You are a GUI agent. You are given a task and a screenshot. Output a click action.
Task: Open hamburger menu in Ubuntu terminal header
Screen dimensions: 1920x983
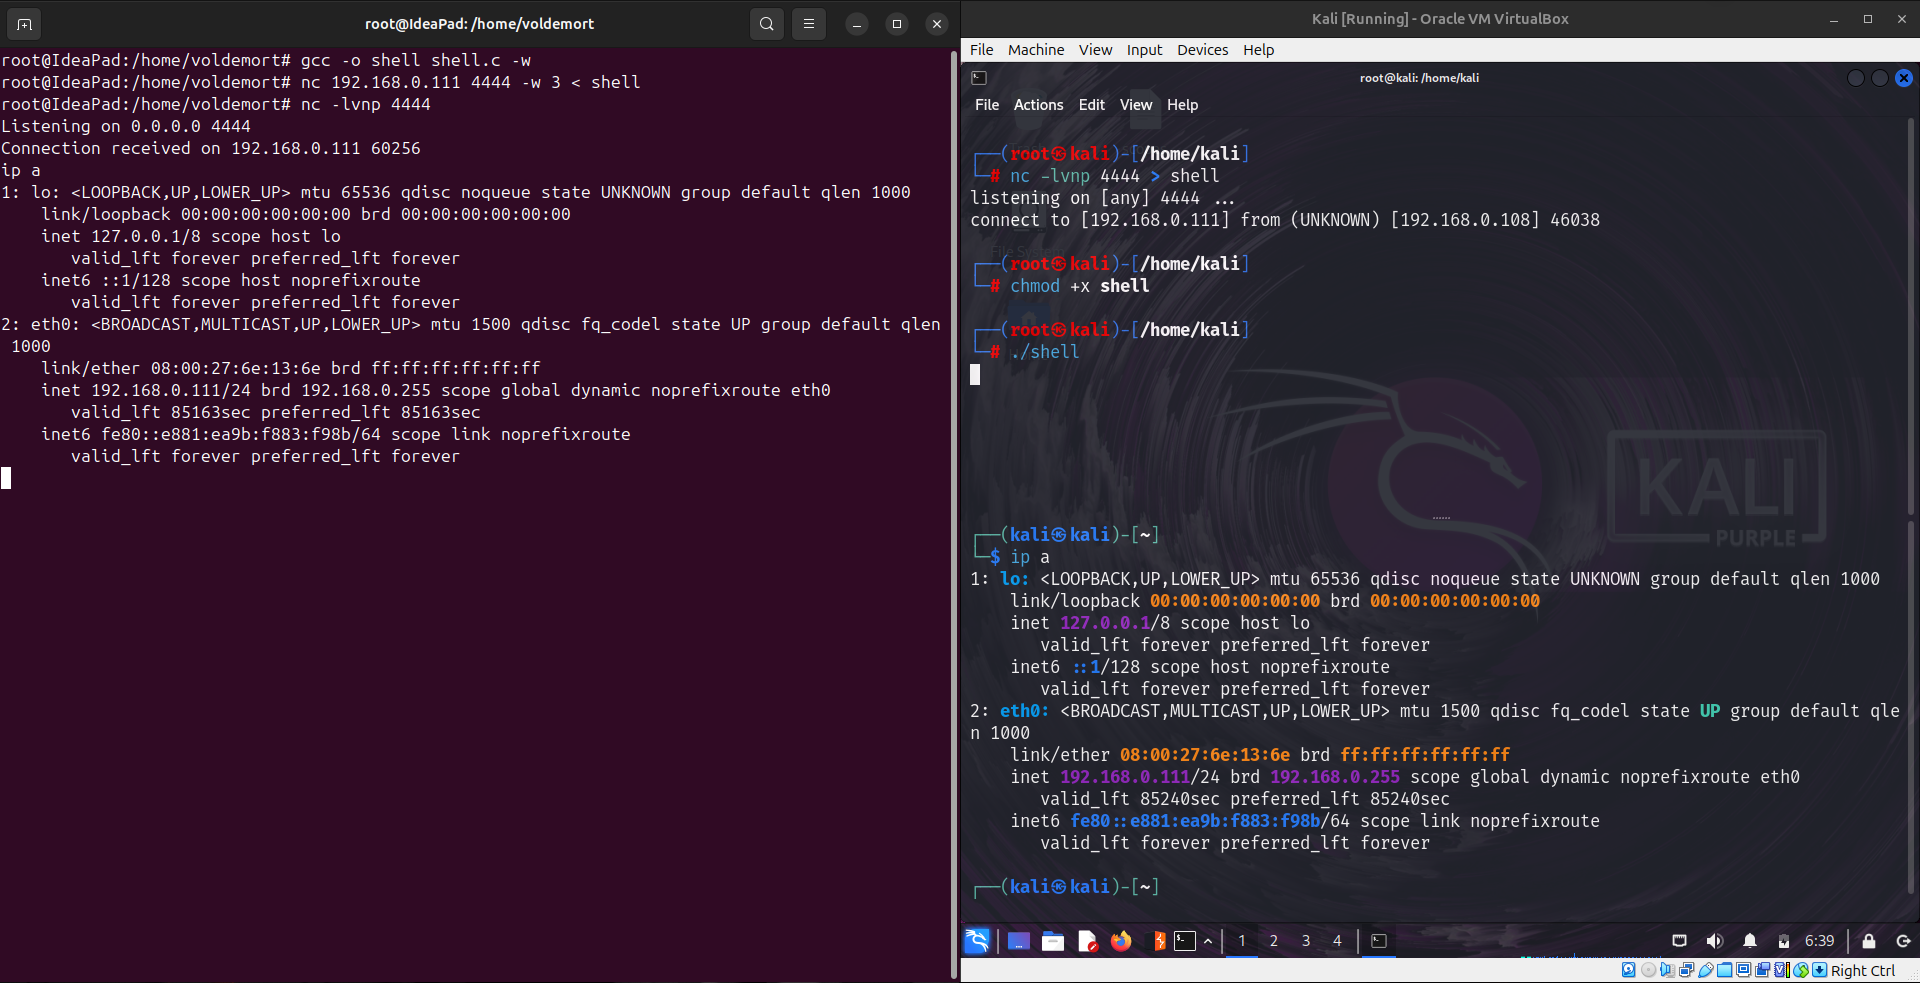809,24
